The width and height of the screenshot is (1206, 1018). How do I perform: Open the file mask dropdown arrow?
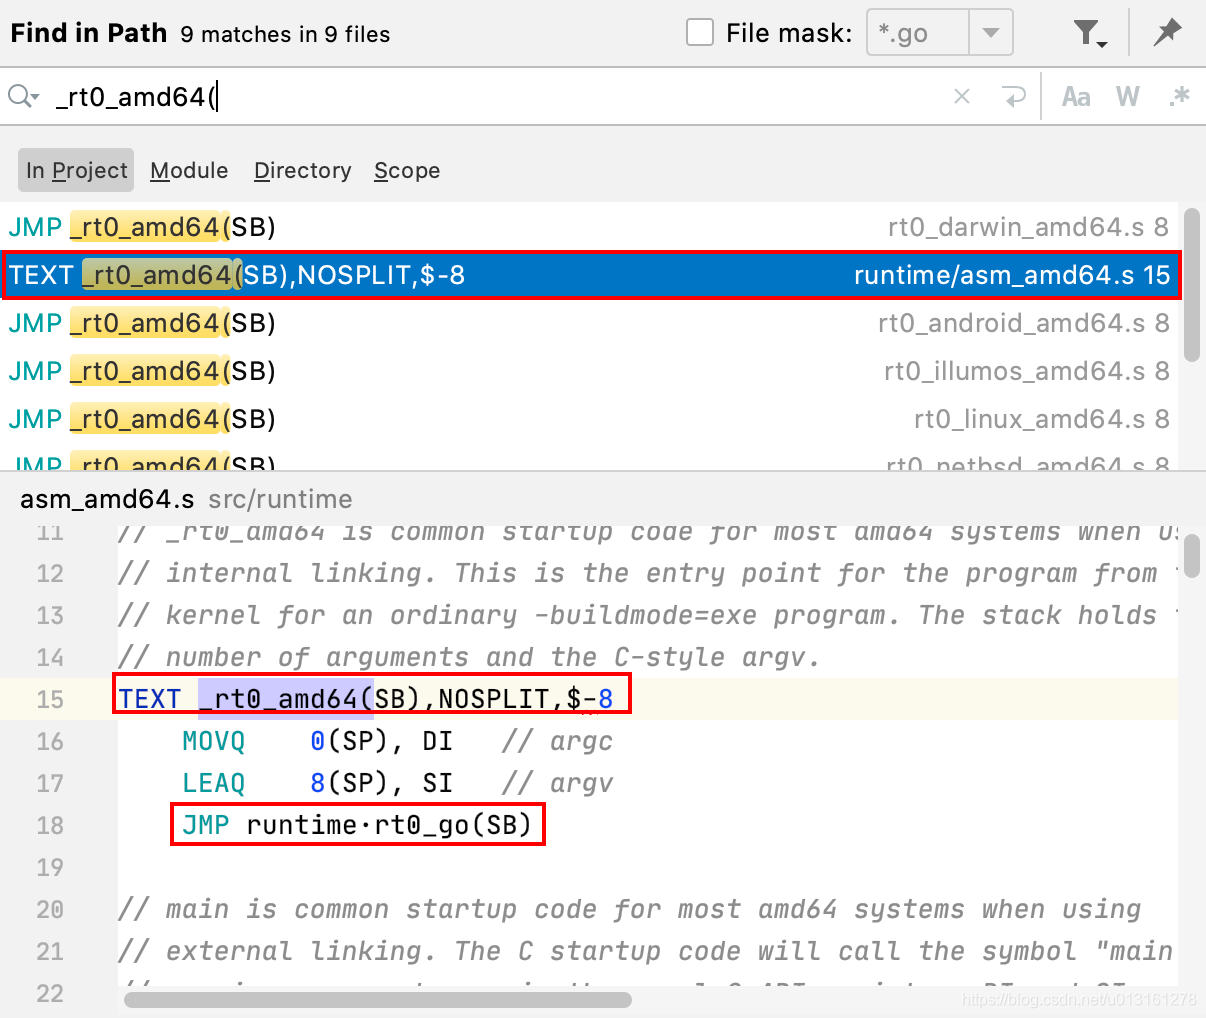[991, 33]
